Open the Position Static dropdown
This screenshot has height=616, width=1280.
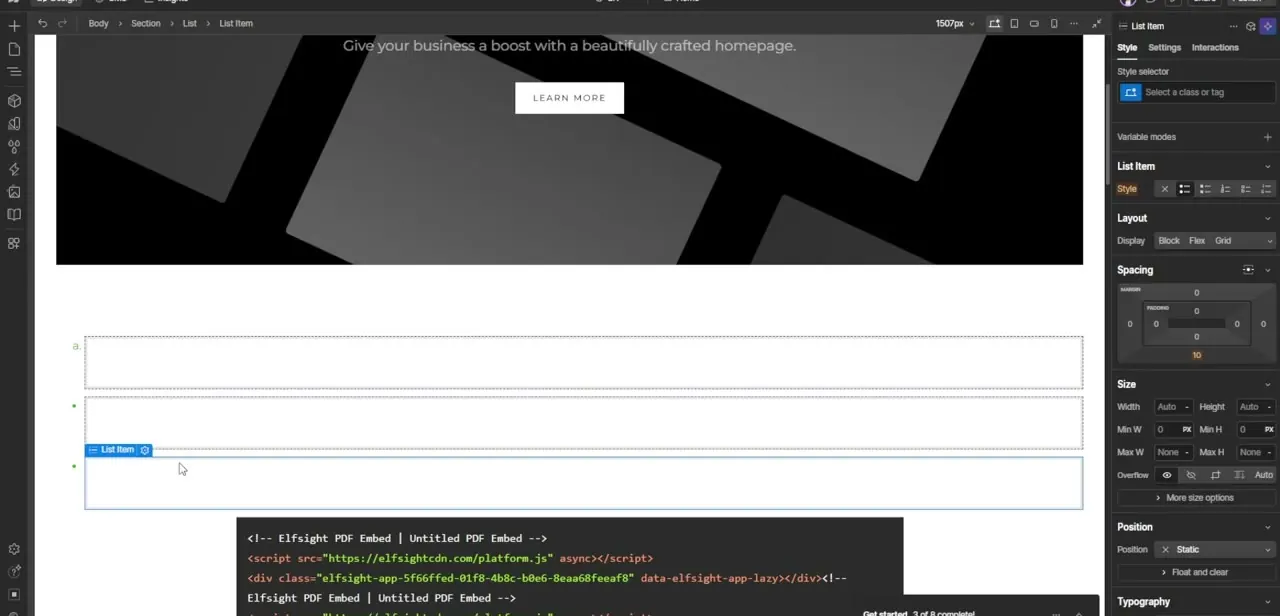pyautogui.click(x=1216, y=550)
